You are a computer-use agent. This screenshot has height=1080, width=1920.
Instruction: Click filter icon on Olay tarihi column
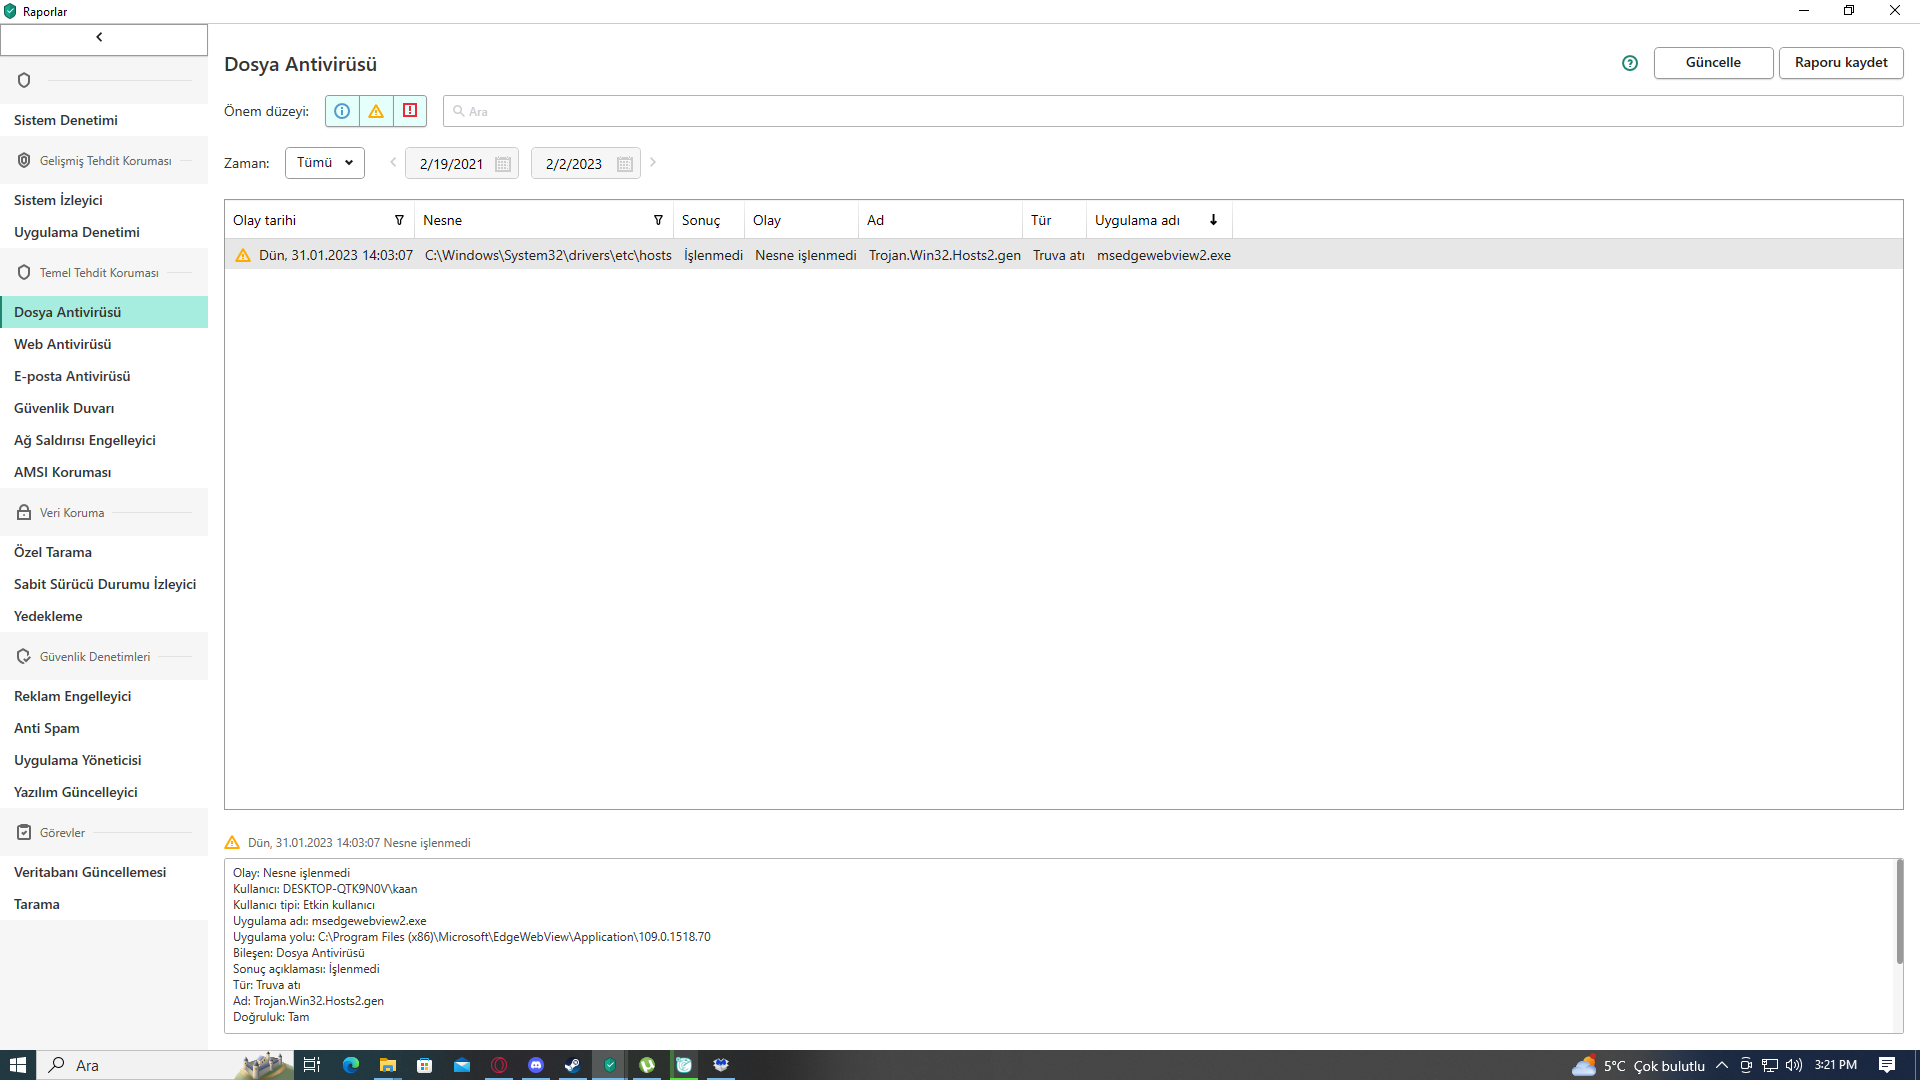pos(399,220)
